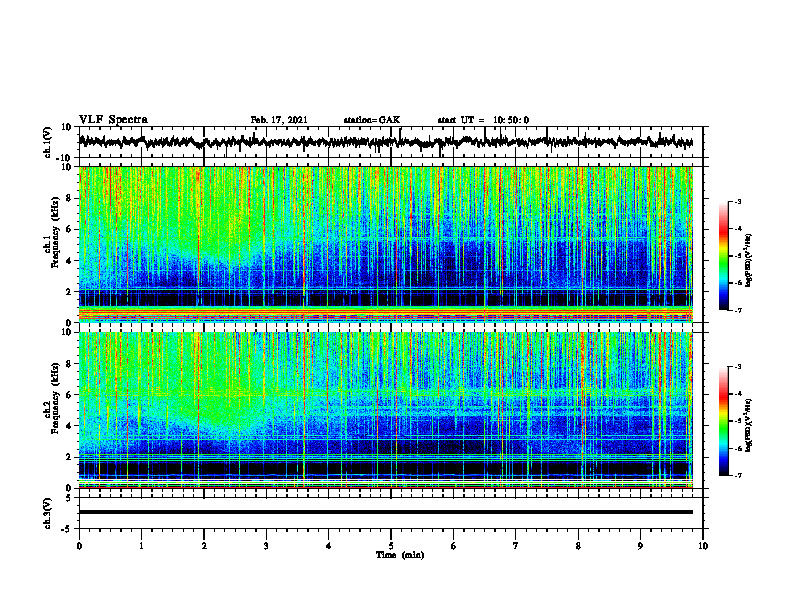Image resolution: width=792 pixels, height=612 pixels.
Task: Click the "5" tick on ch.3(V) axis
Action: click(69, 497)
